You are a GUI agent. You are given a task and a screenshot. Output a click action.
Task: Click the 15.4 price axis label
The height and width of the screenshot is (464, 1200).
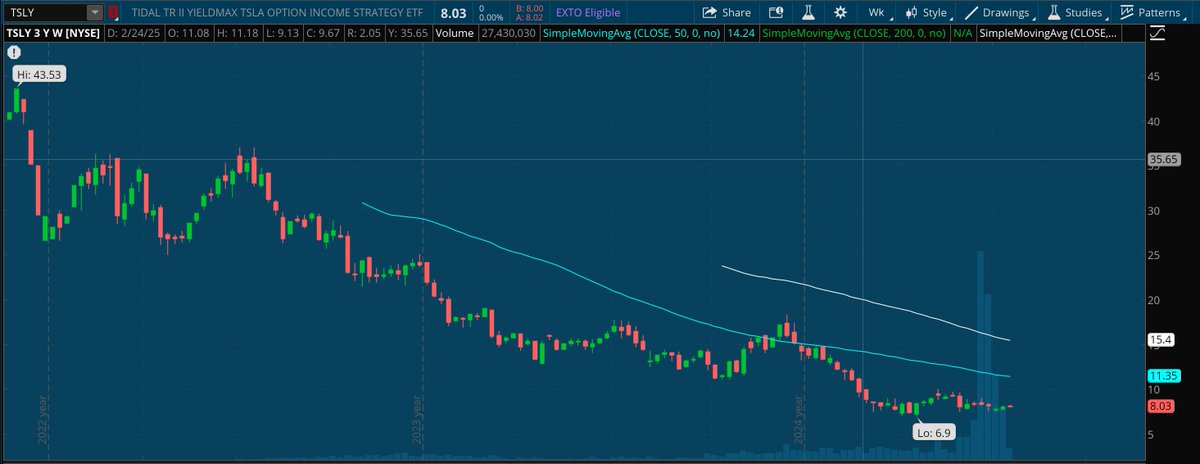(1160, 340)
